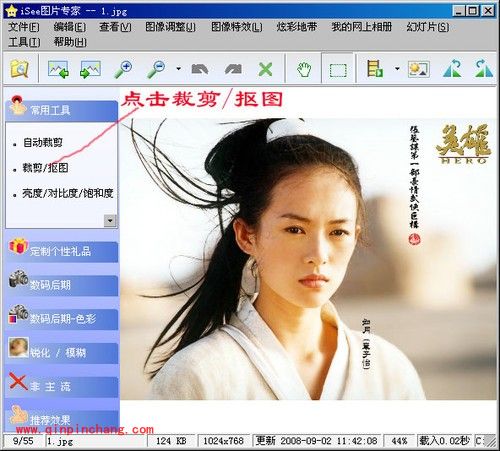500x451 pixels.
Task: Click the 9/55 image counter in status bar
Action: pyautogui.click(x=23, y=441)
